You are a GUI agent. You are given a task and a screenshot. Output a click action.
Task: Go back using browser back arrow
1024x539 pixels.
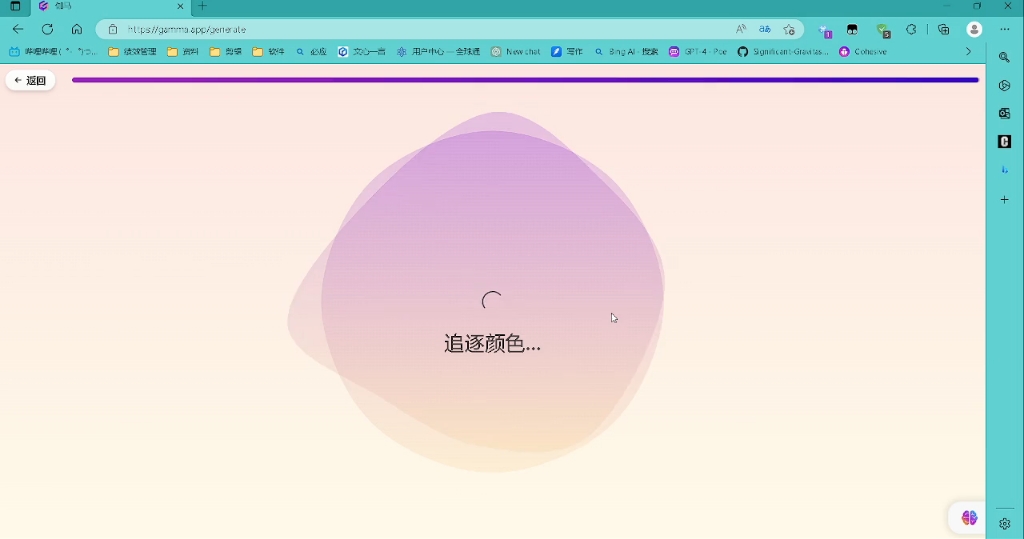click(18, 29)
